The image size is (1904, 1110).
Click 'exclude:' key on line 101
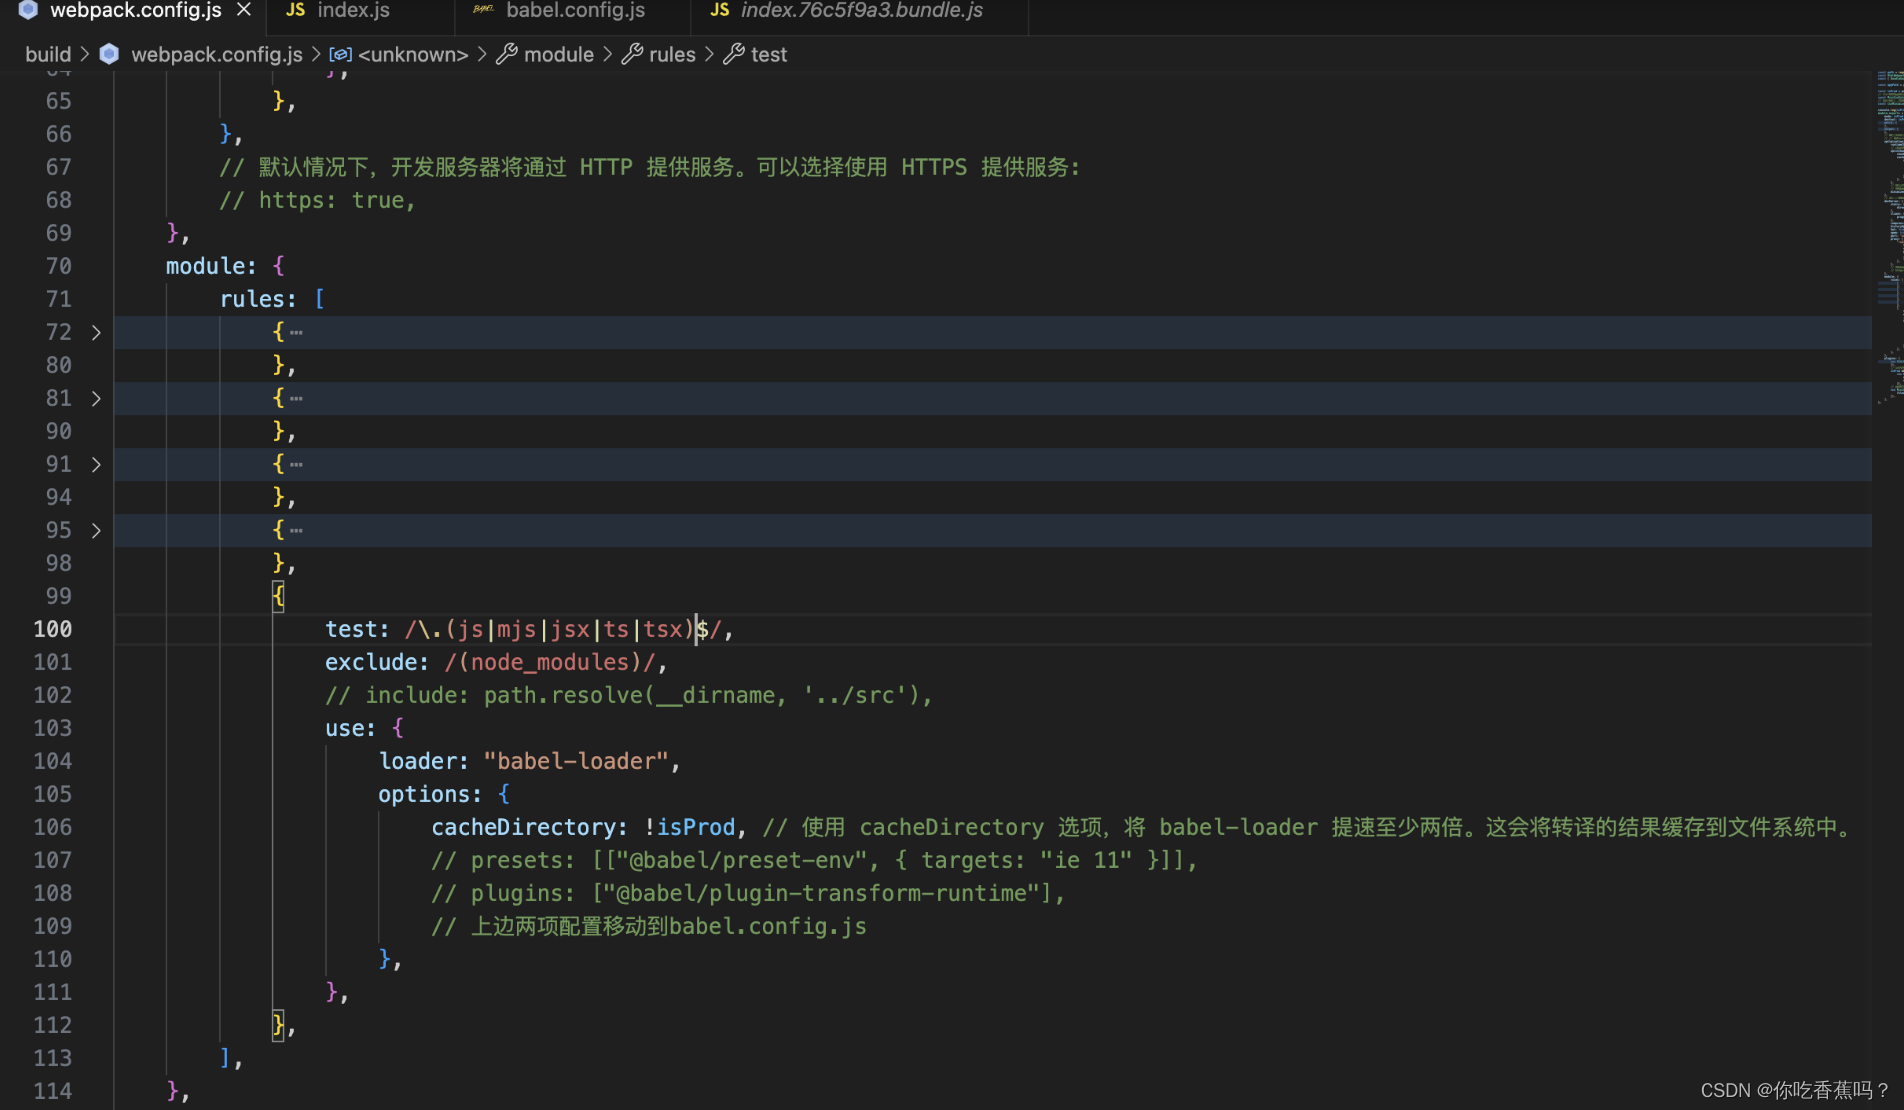(x=377, y=662)
